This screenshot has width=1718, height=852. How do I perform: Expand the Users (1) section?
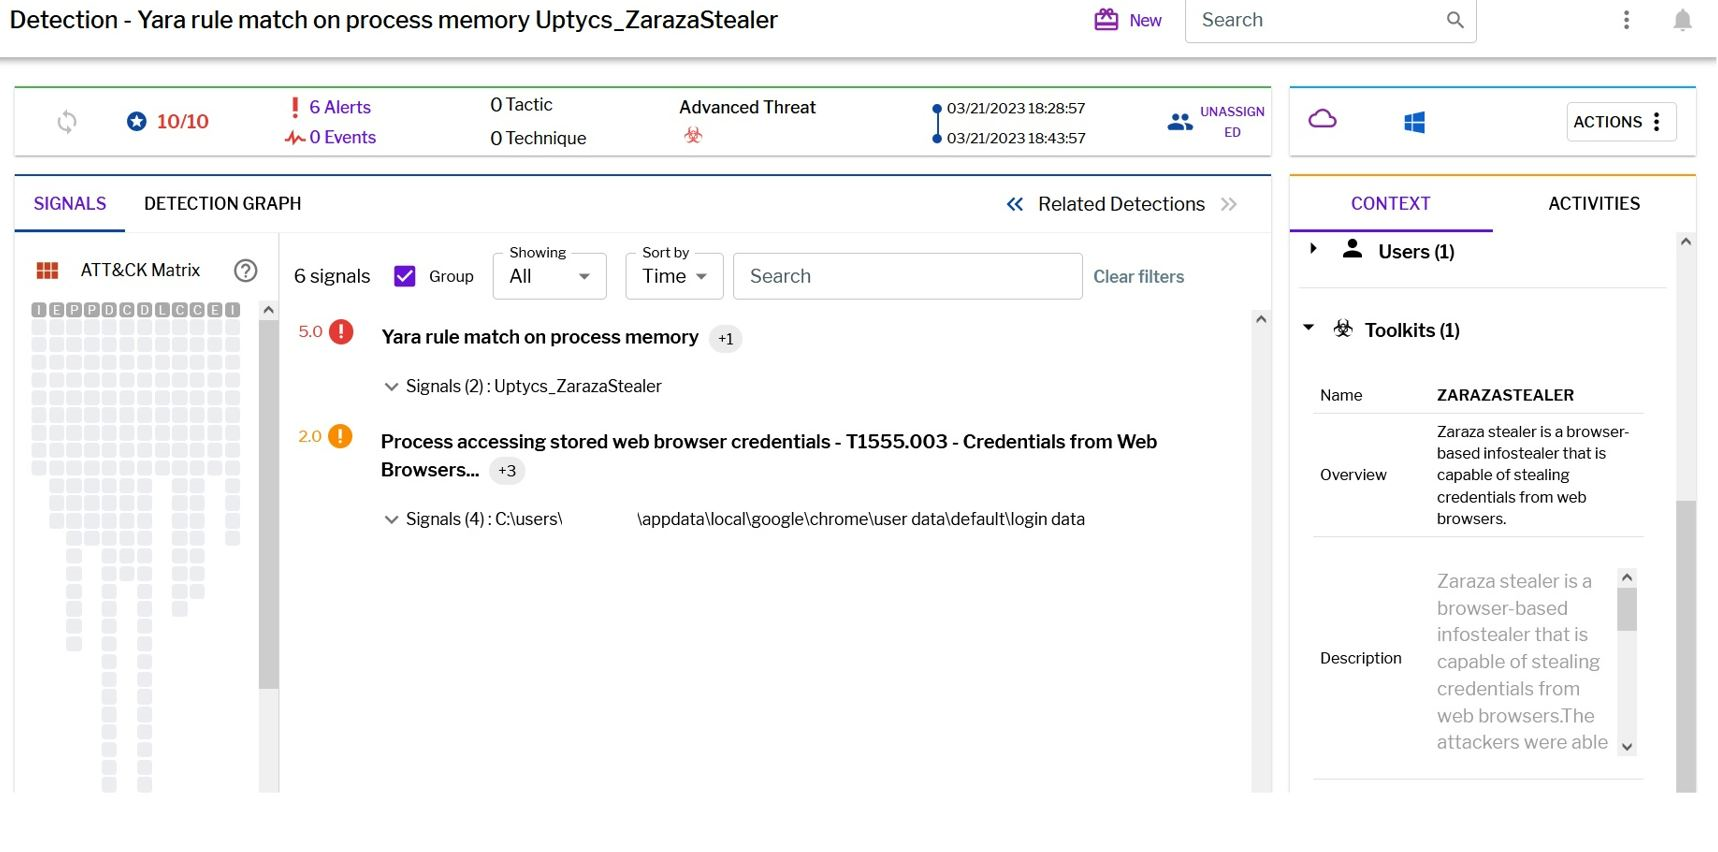pos(1314,249)
